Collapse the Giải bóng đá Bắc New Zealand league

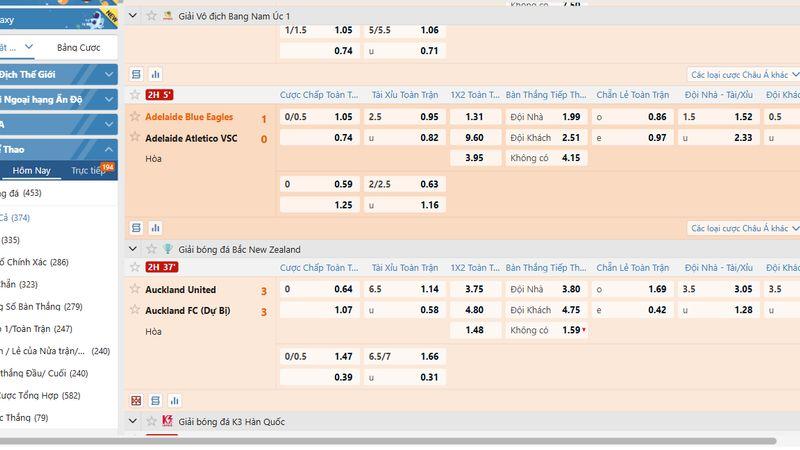133,249
